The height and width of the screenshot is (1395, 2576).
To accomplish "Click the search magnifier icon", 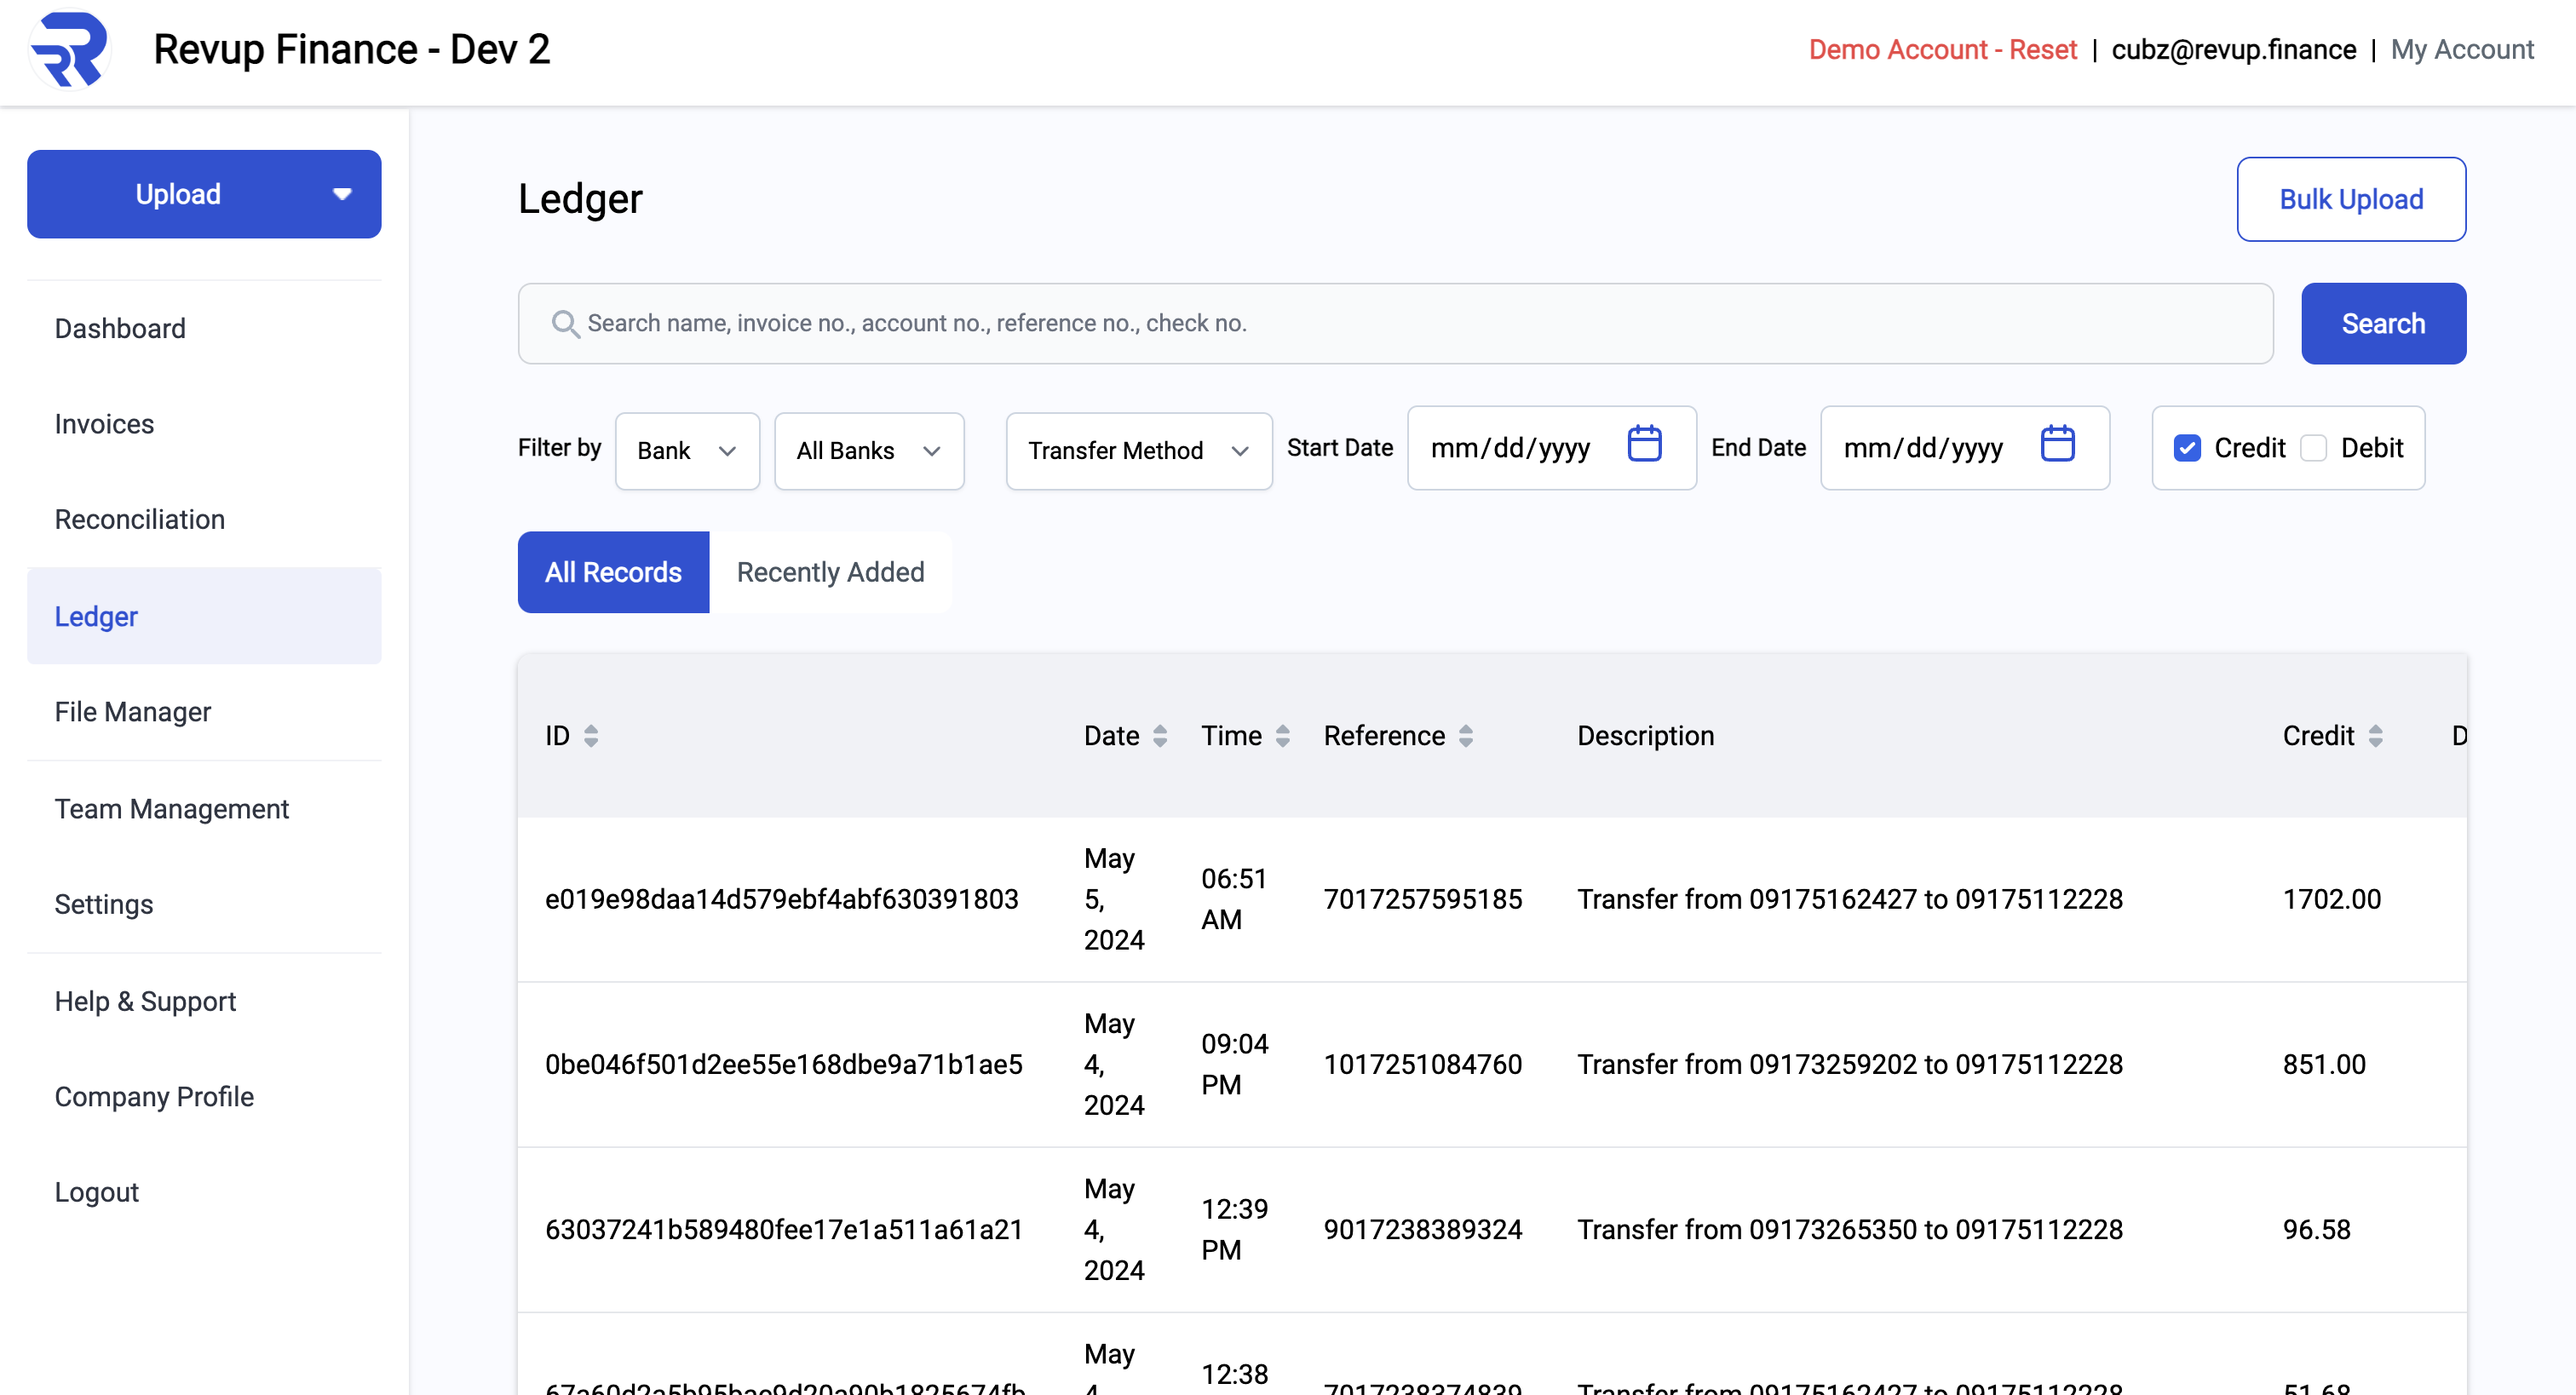I will 565,324.
